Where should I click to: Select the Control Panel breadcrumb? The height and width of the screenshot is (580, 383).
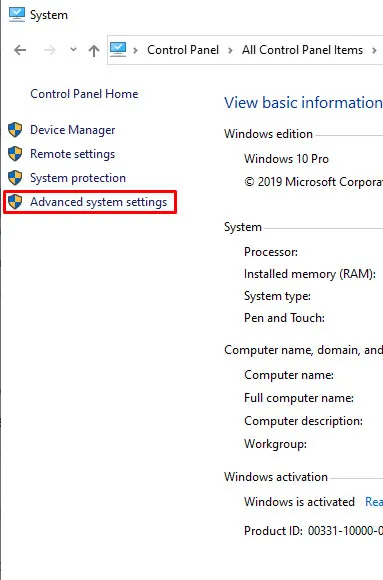click(x=183, y=50)
